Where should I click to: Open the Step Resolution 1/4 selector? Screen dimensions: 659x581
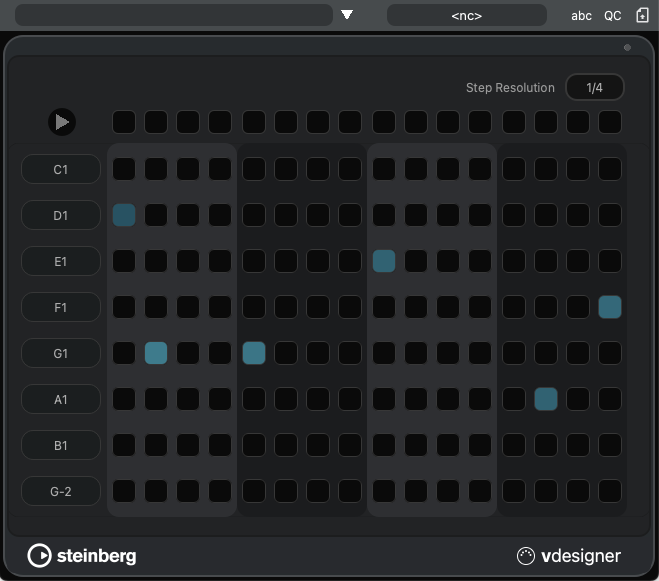(x=595, y=88)
